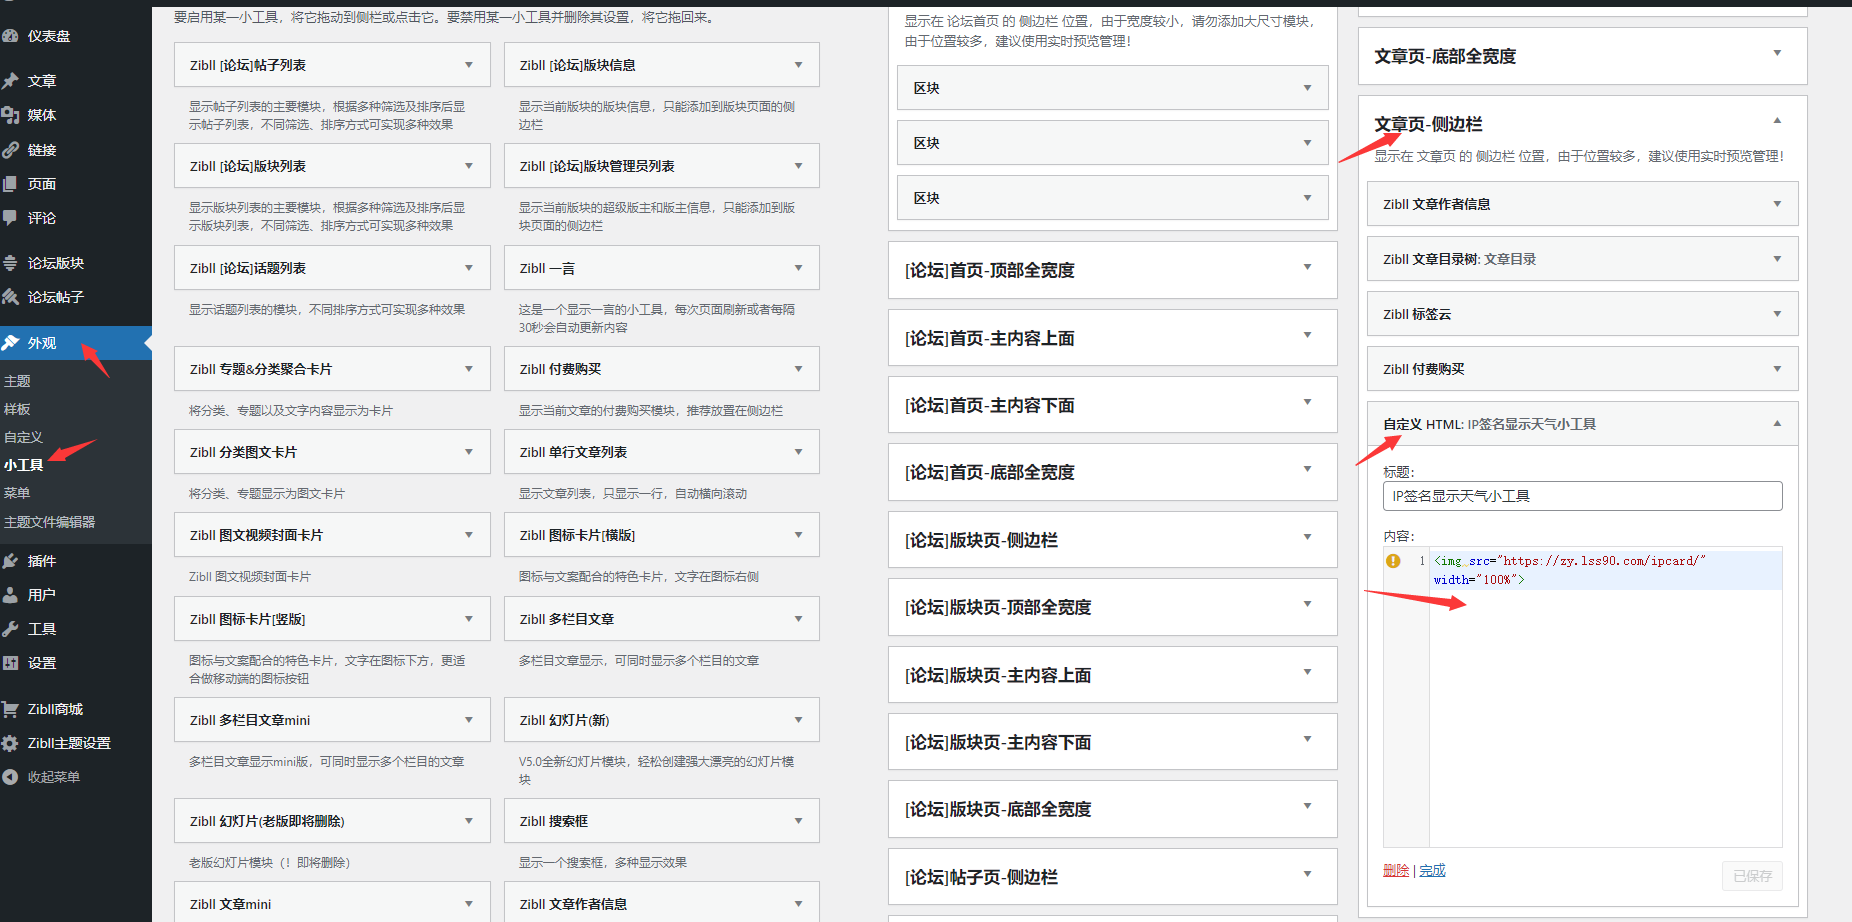
Task: Click the Media (媒体) sidebar icon
Action: [x=11, y=115]
